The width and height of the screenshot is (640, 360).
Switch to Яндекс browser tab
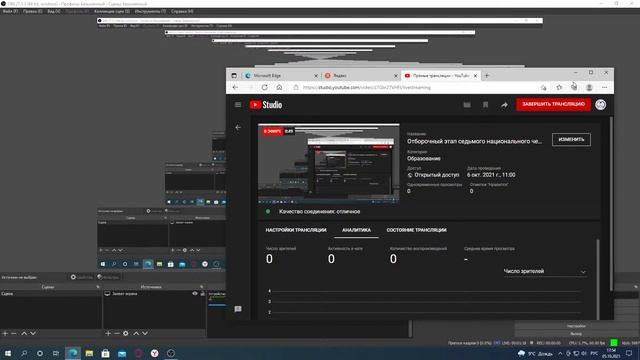(360, 76)
